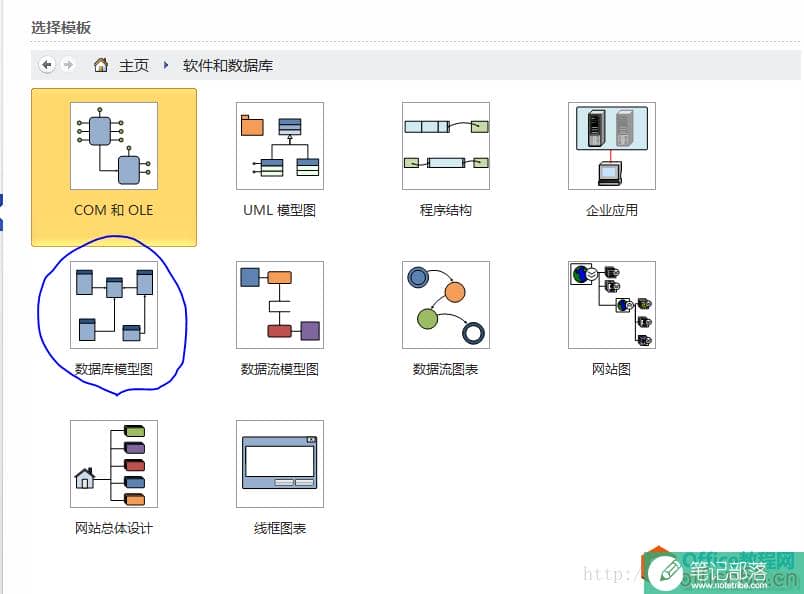804x594 pixels.
Task: Select the COM 和 OLE template icon
Action: point(114,146)
